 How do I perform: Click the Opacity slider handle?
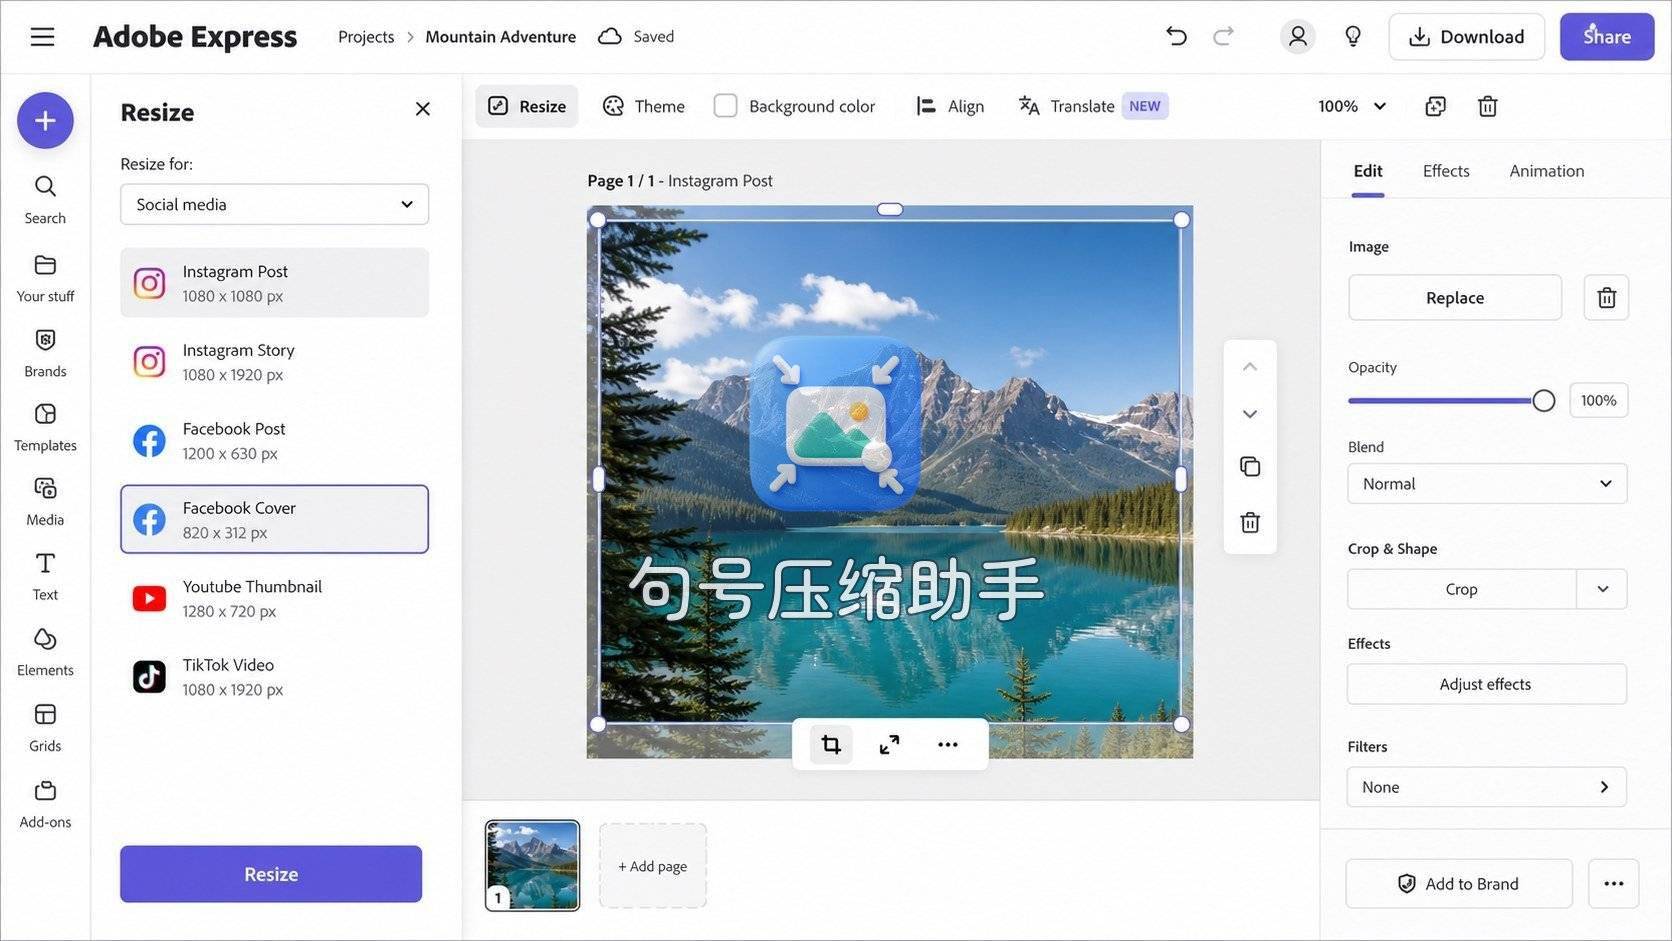pos(1543,401)
